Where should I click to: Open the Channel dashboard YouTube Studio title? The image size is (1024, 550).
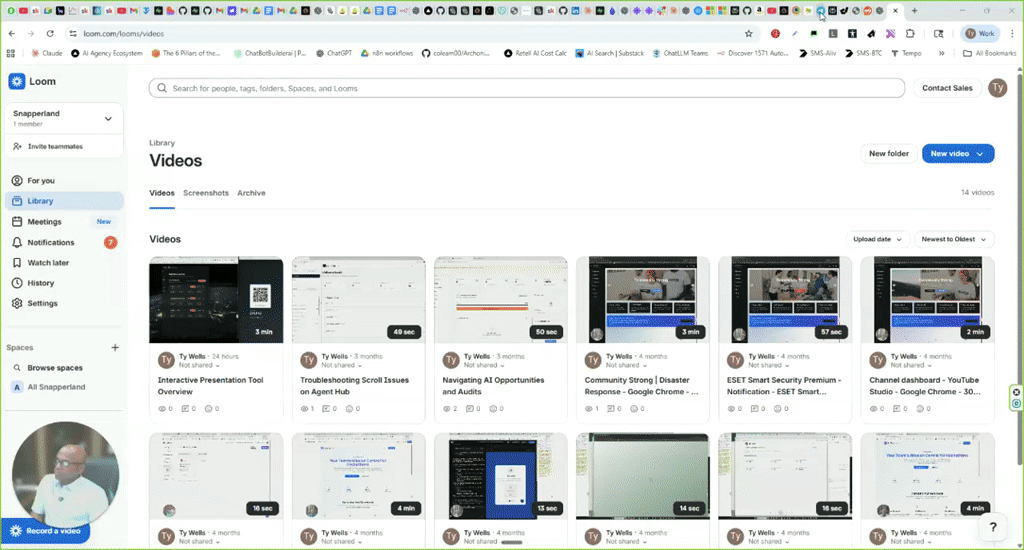click(925, 386)
